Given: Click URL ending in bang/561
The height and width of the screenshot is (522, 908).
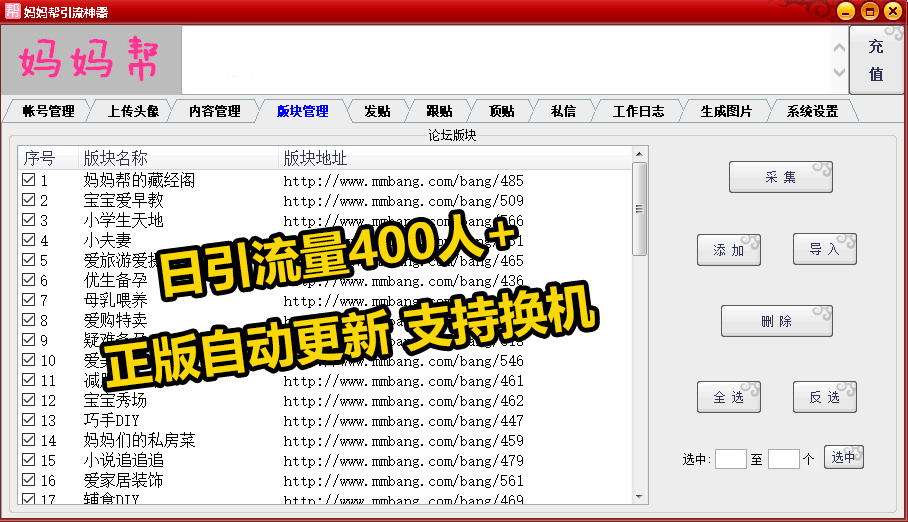Looking at the screenshot, I should tap(403, 480).
